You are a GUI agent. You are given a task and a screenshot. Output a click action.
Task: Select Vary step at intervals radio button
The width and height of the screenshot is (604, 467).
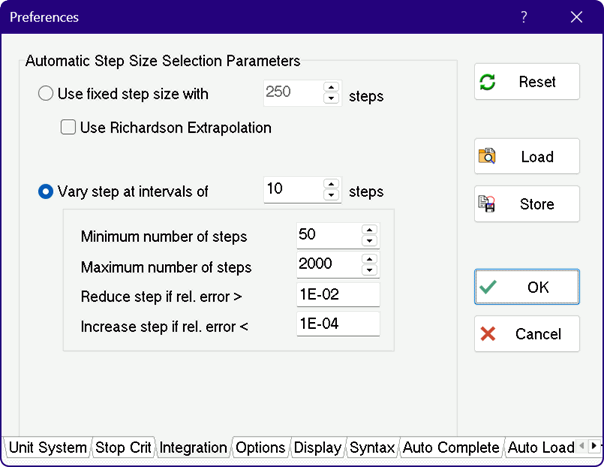(x=46, y=191)
